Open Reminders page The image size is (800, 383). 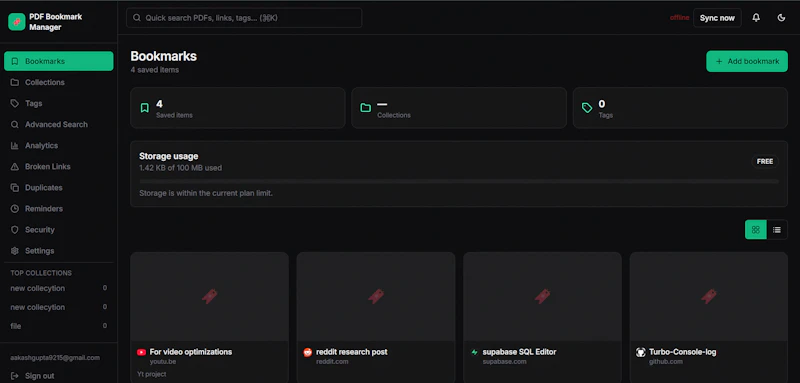pyautogui.click(x=59, y=209)
